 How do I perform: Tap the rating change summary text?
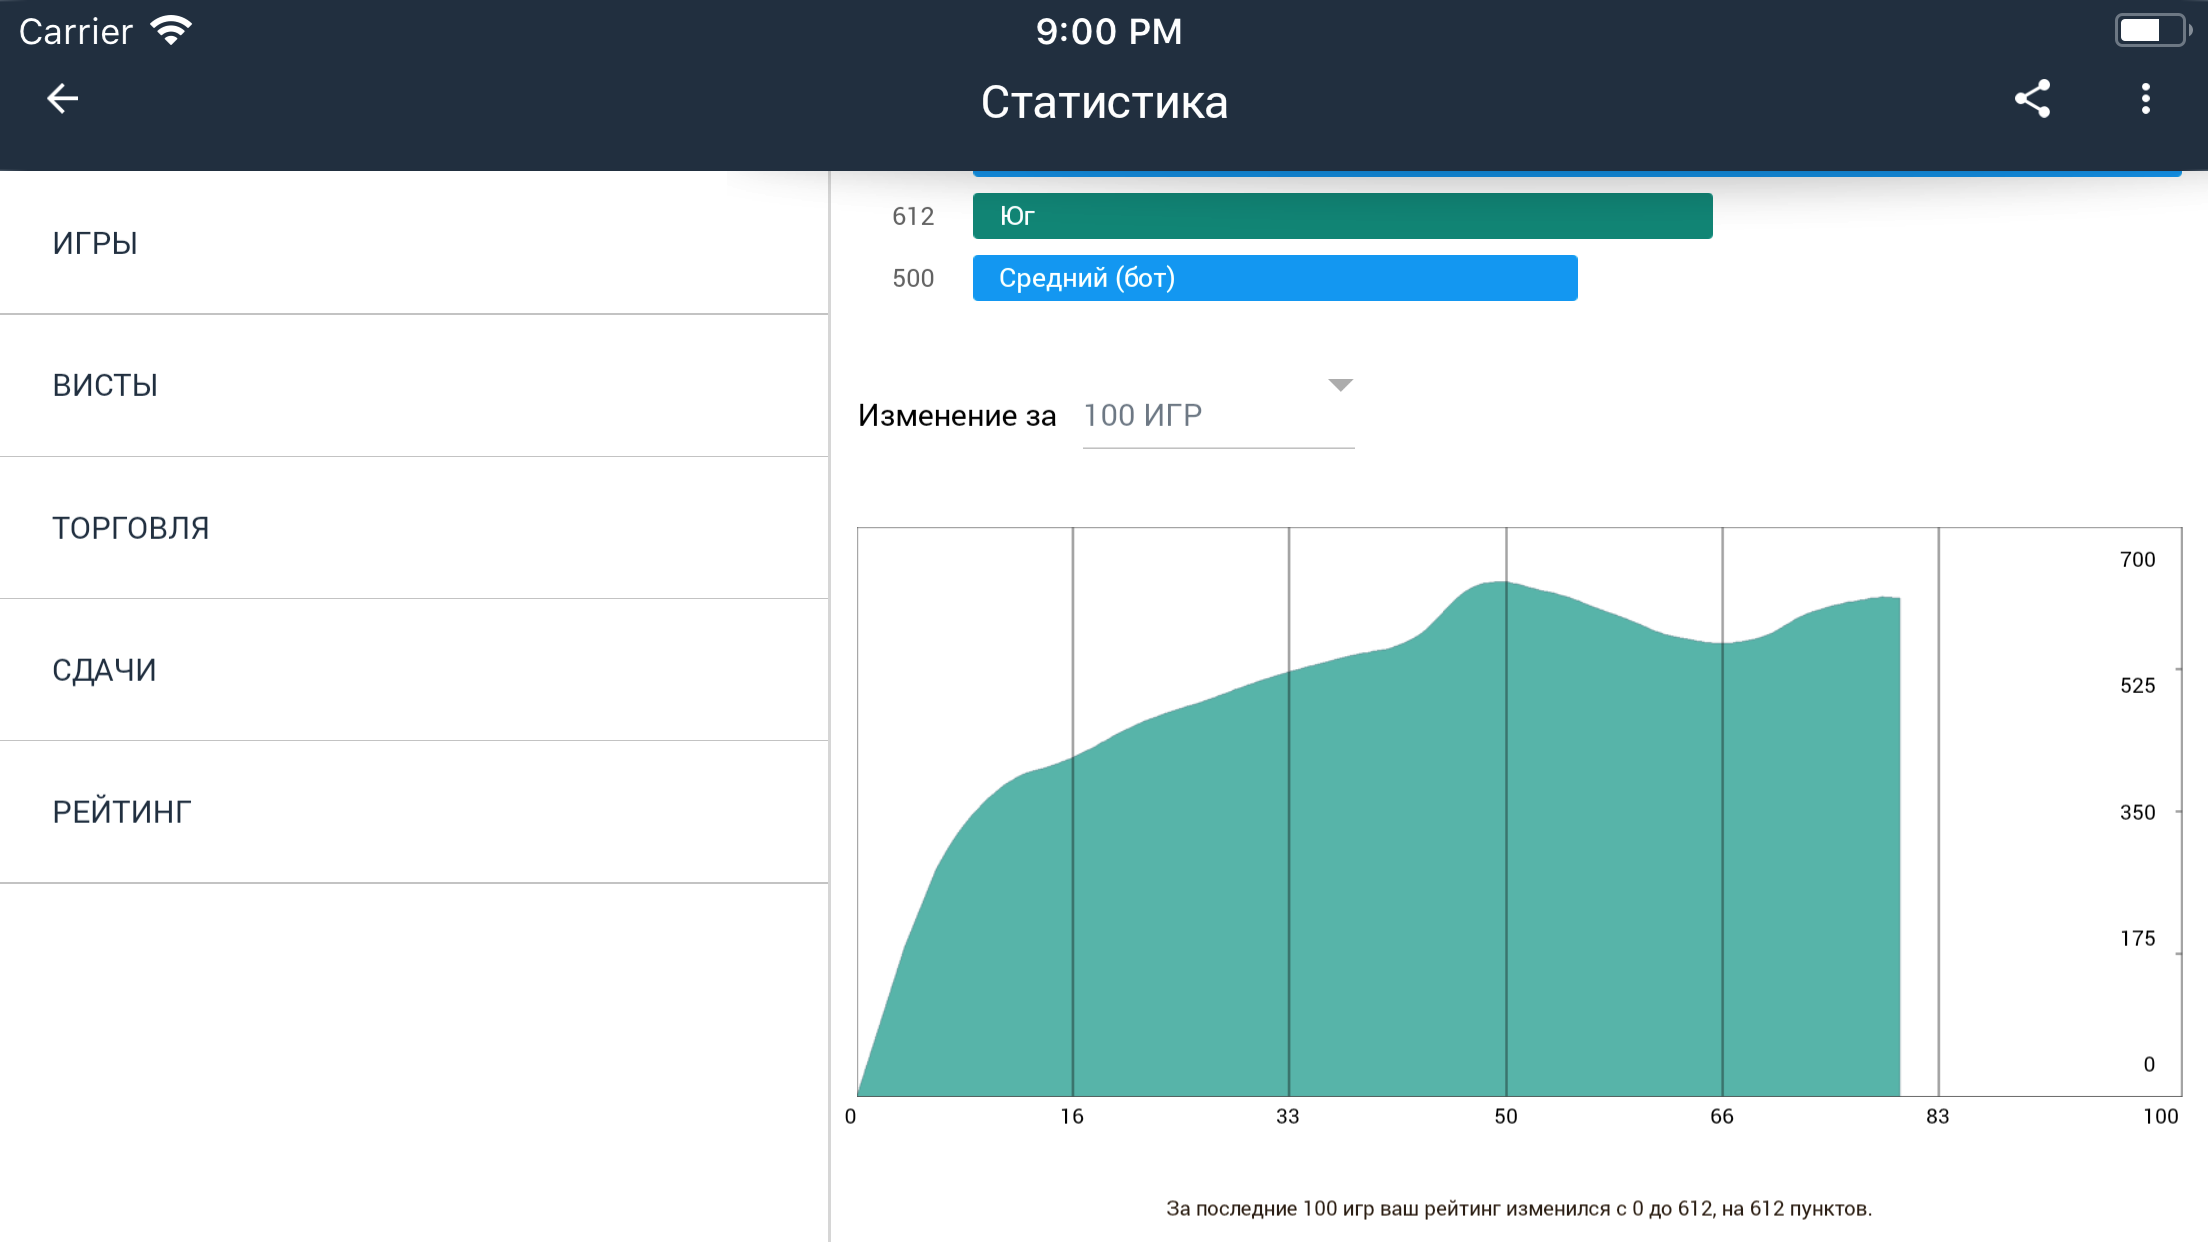point(1518,1208)
